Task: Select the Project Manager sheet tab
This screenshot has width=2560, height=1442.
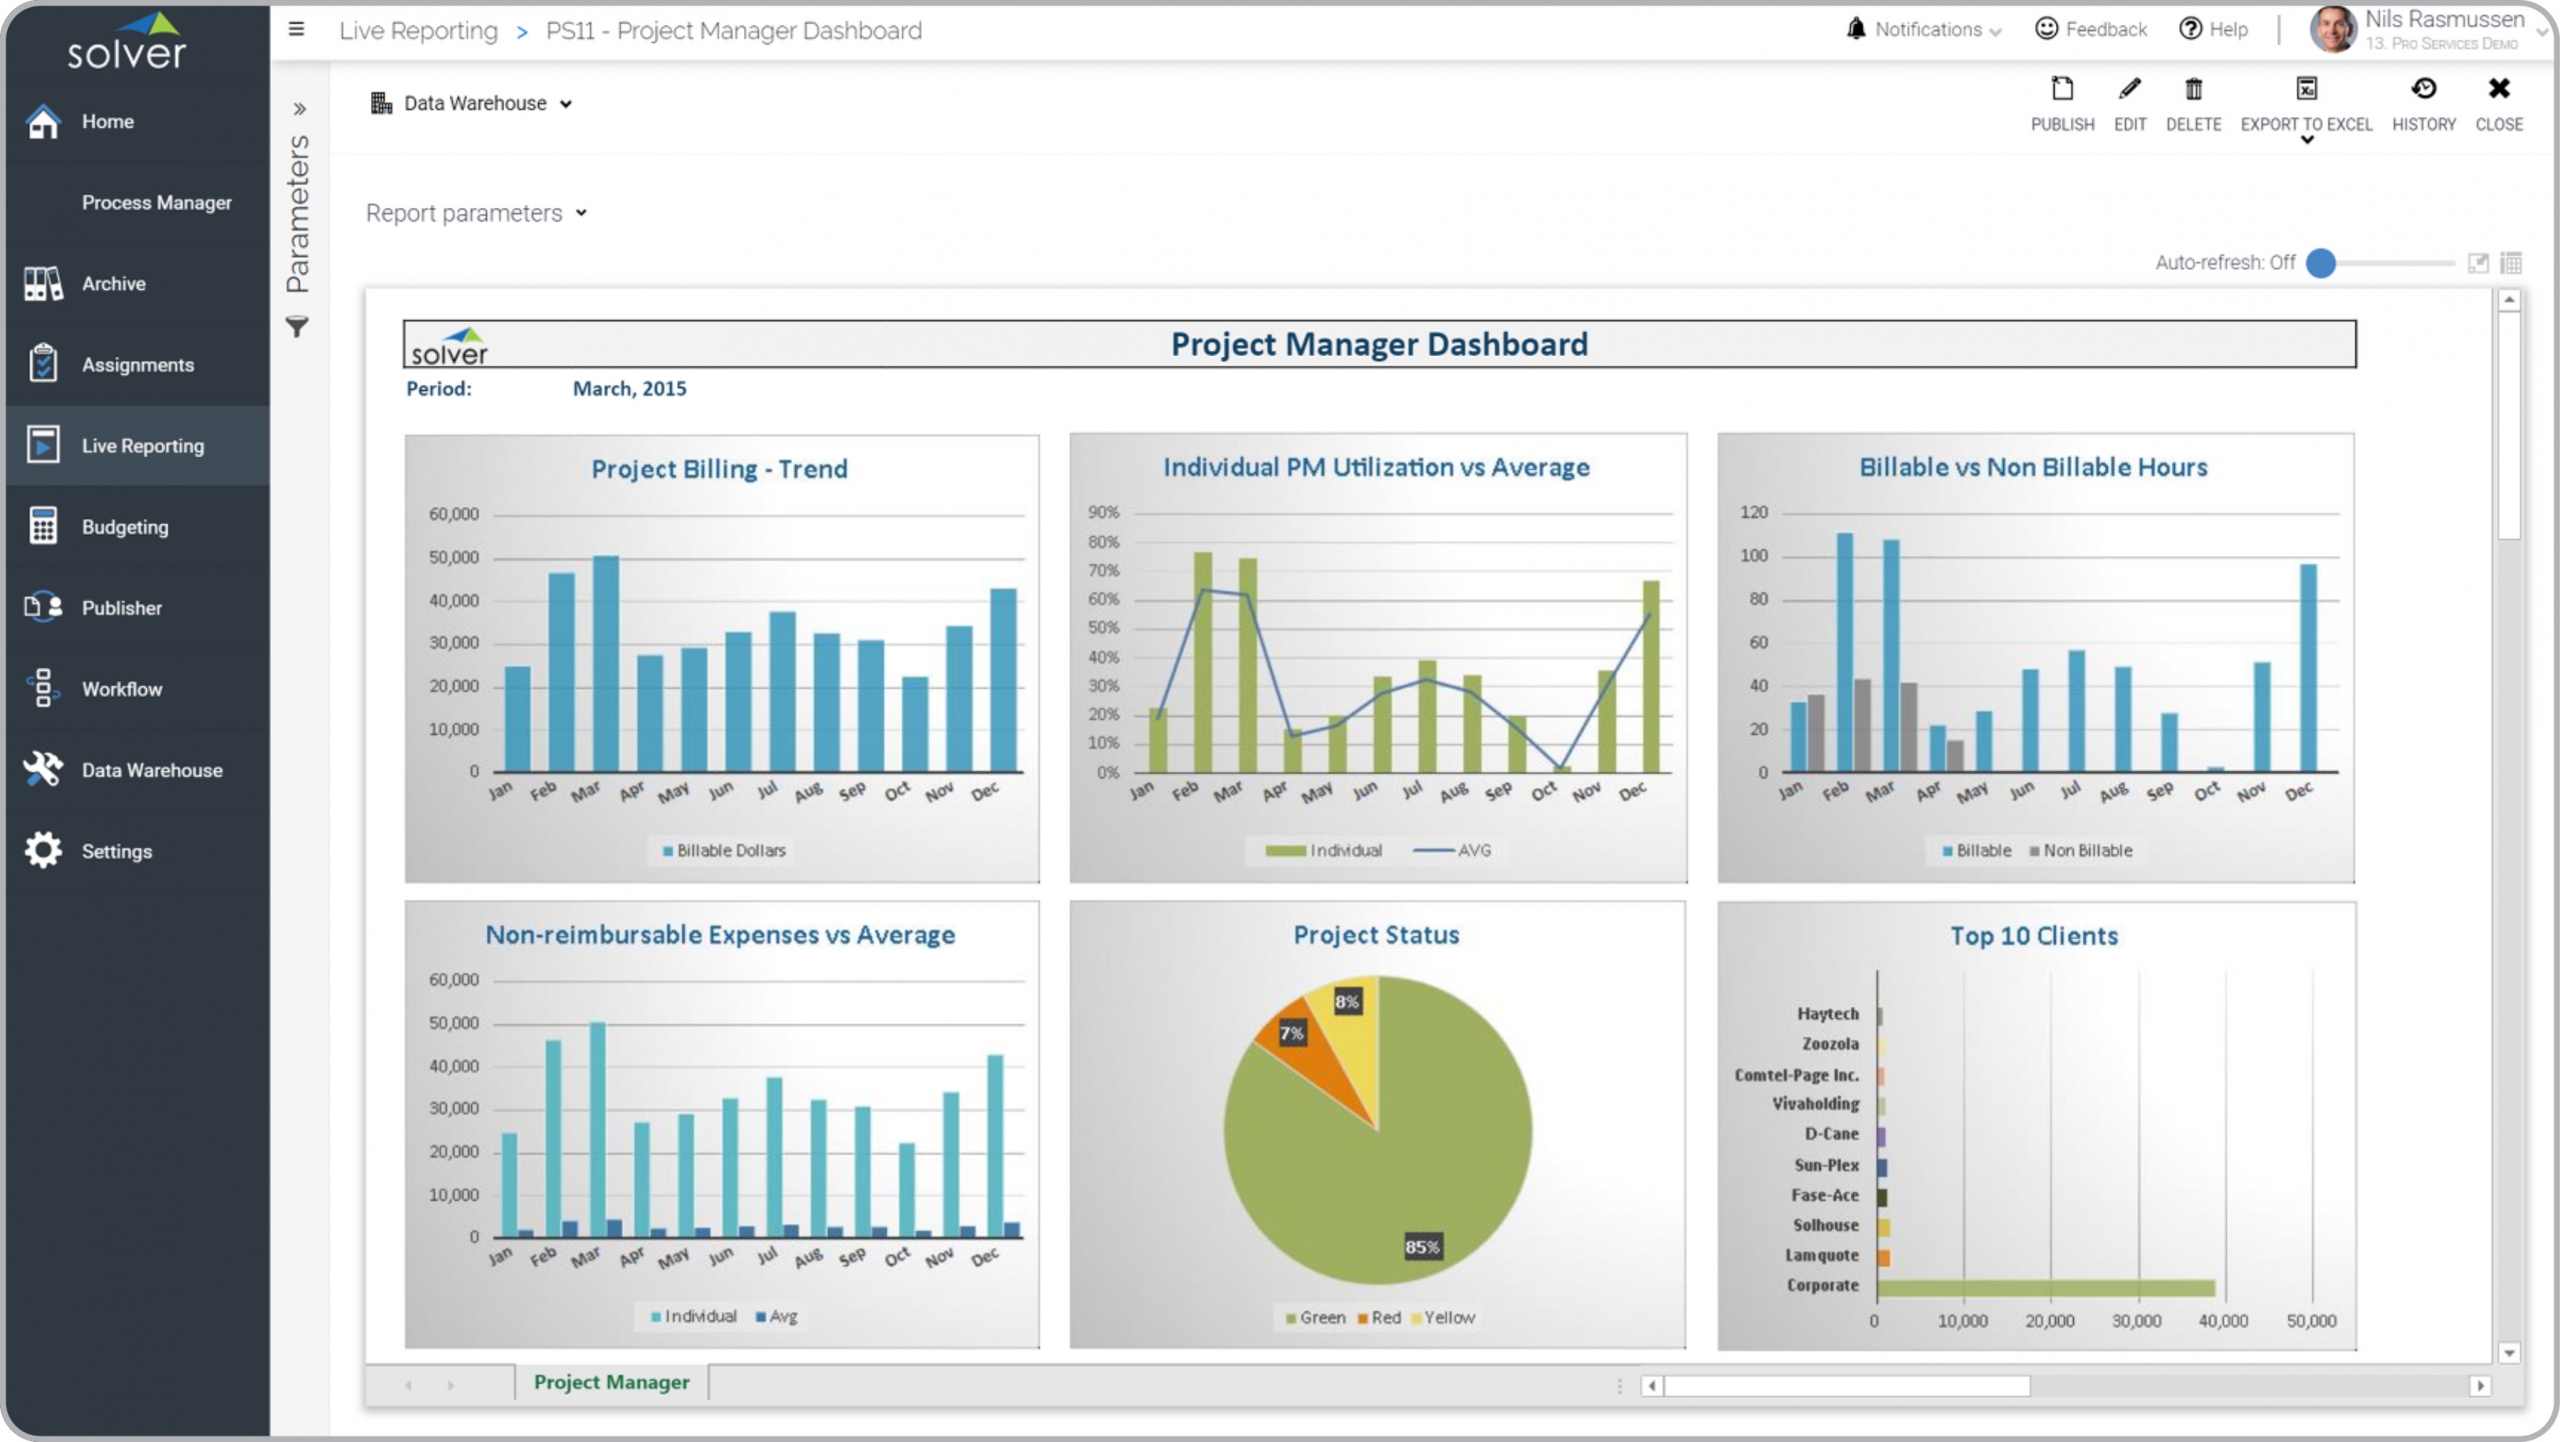Action: 611,1382
